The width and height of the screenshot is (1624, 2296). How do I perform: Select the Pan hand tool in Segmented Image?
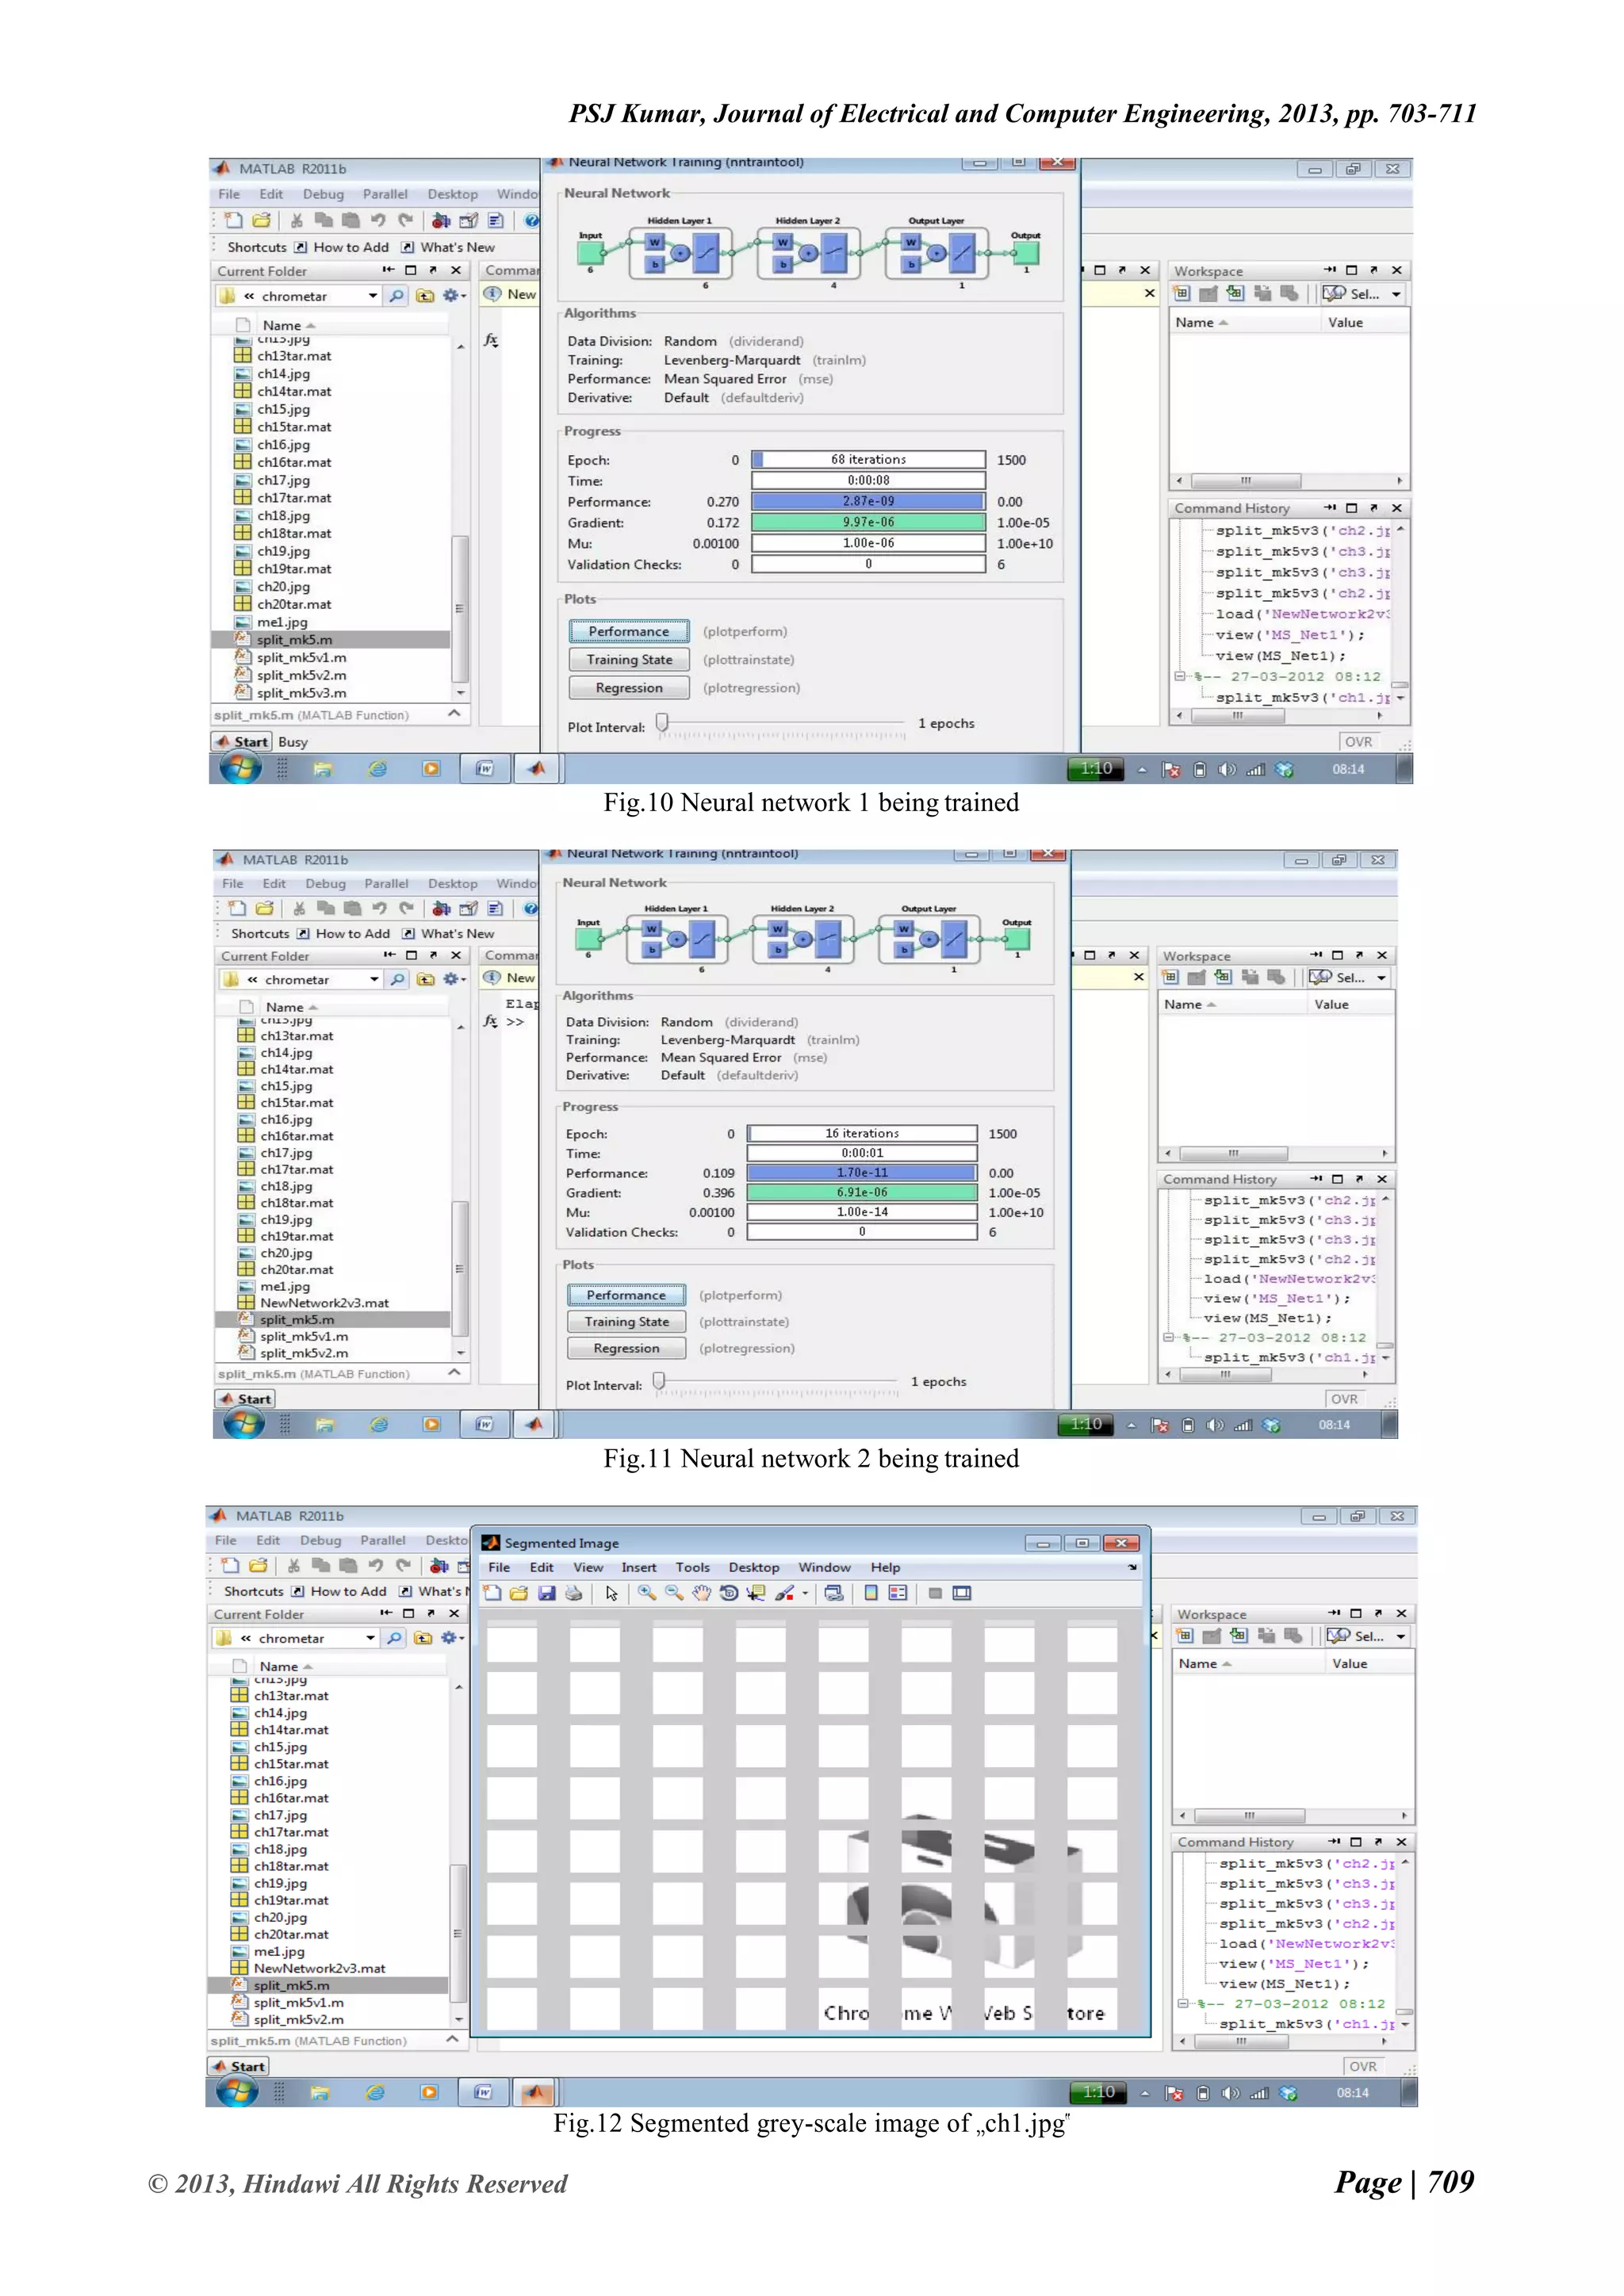point(701,1593)
